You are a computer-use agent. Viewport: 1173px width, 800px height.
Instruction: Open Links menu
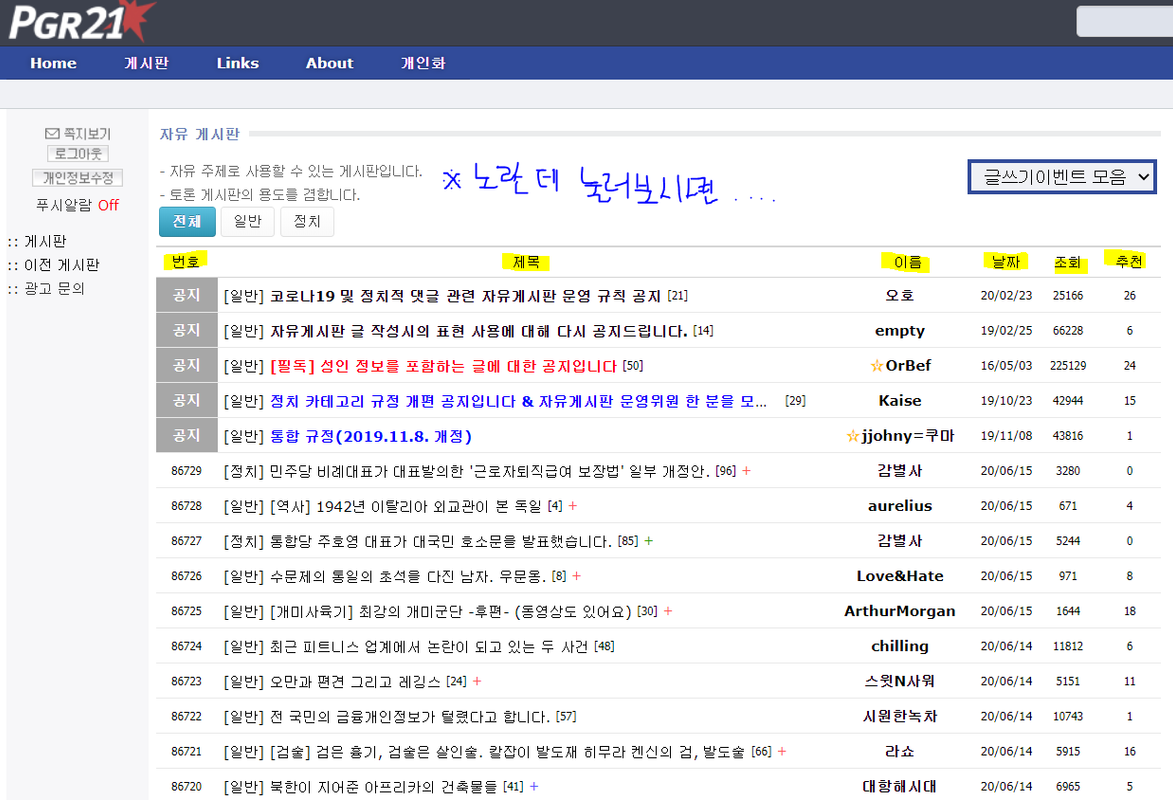(x=238, y=64)
